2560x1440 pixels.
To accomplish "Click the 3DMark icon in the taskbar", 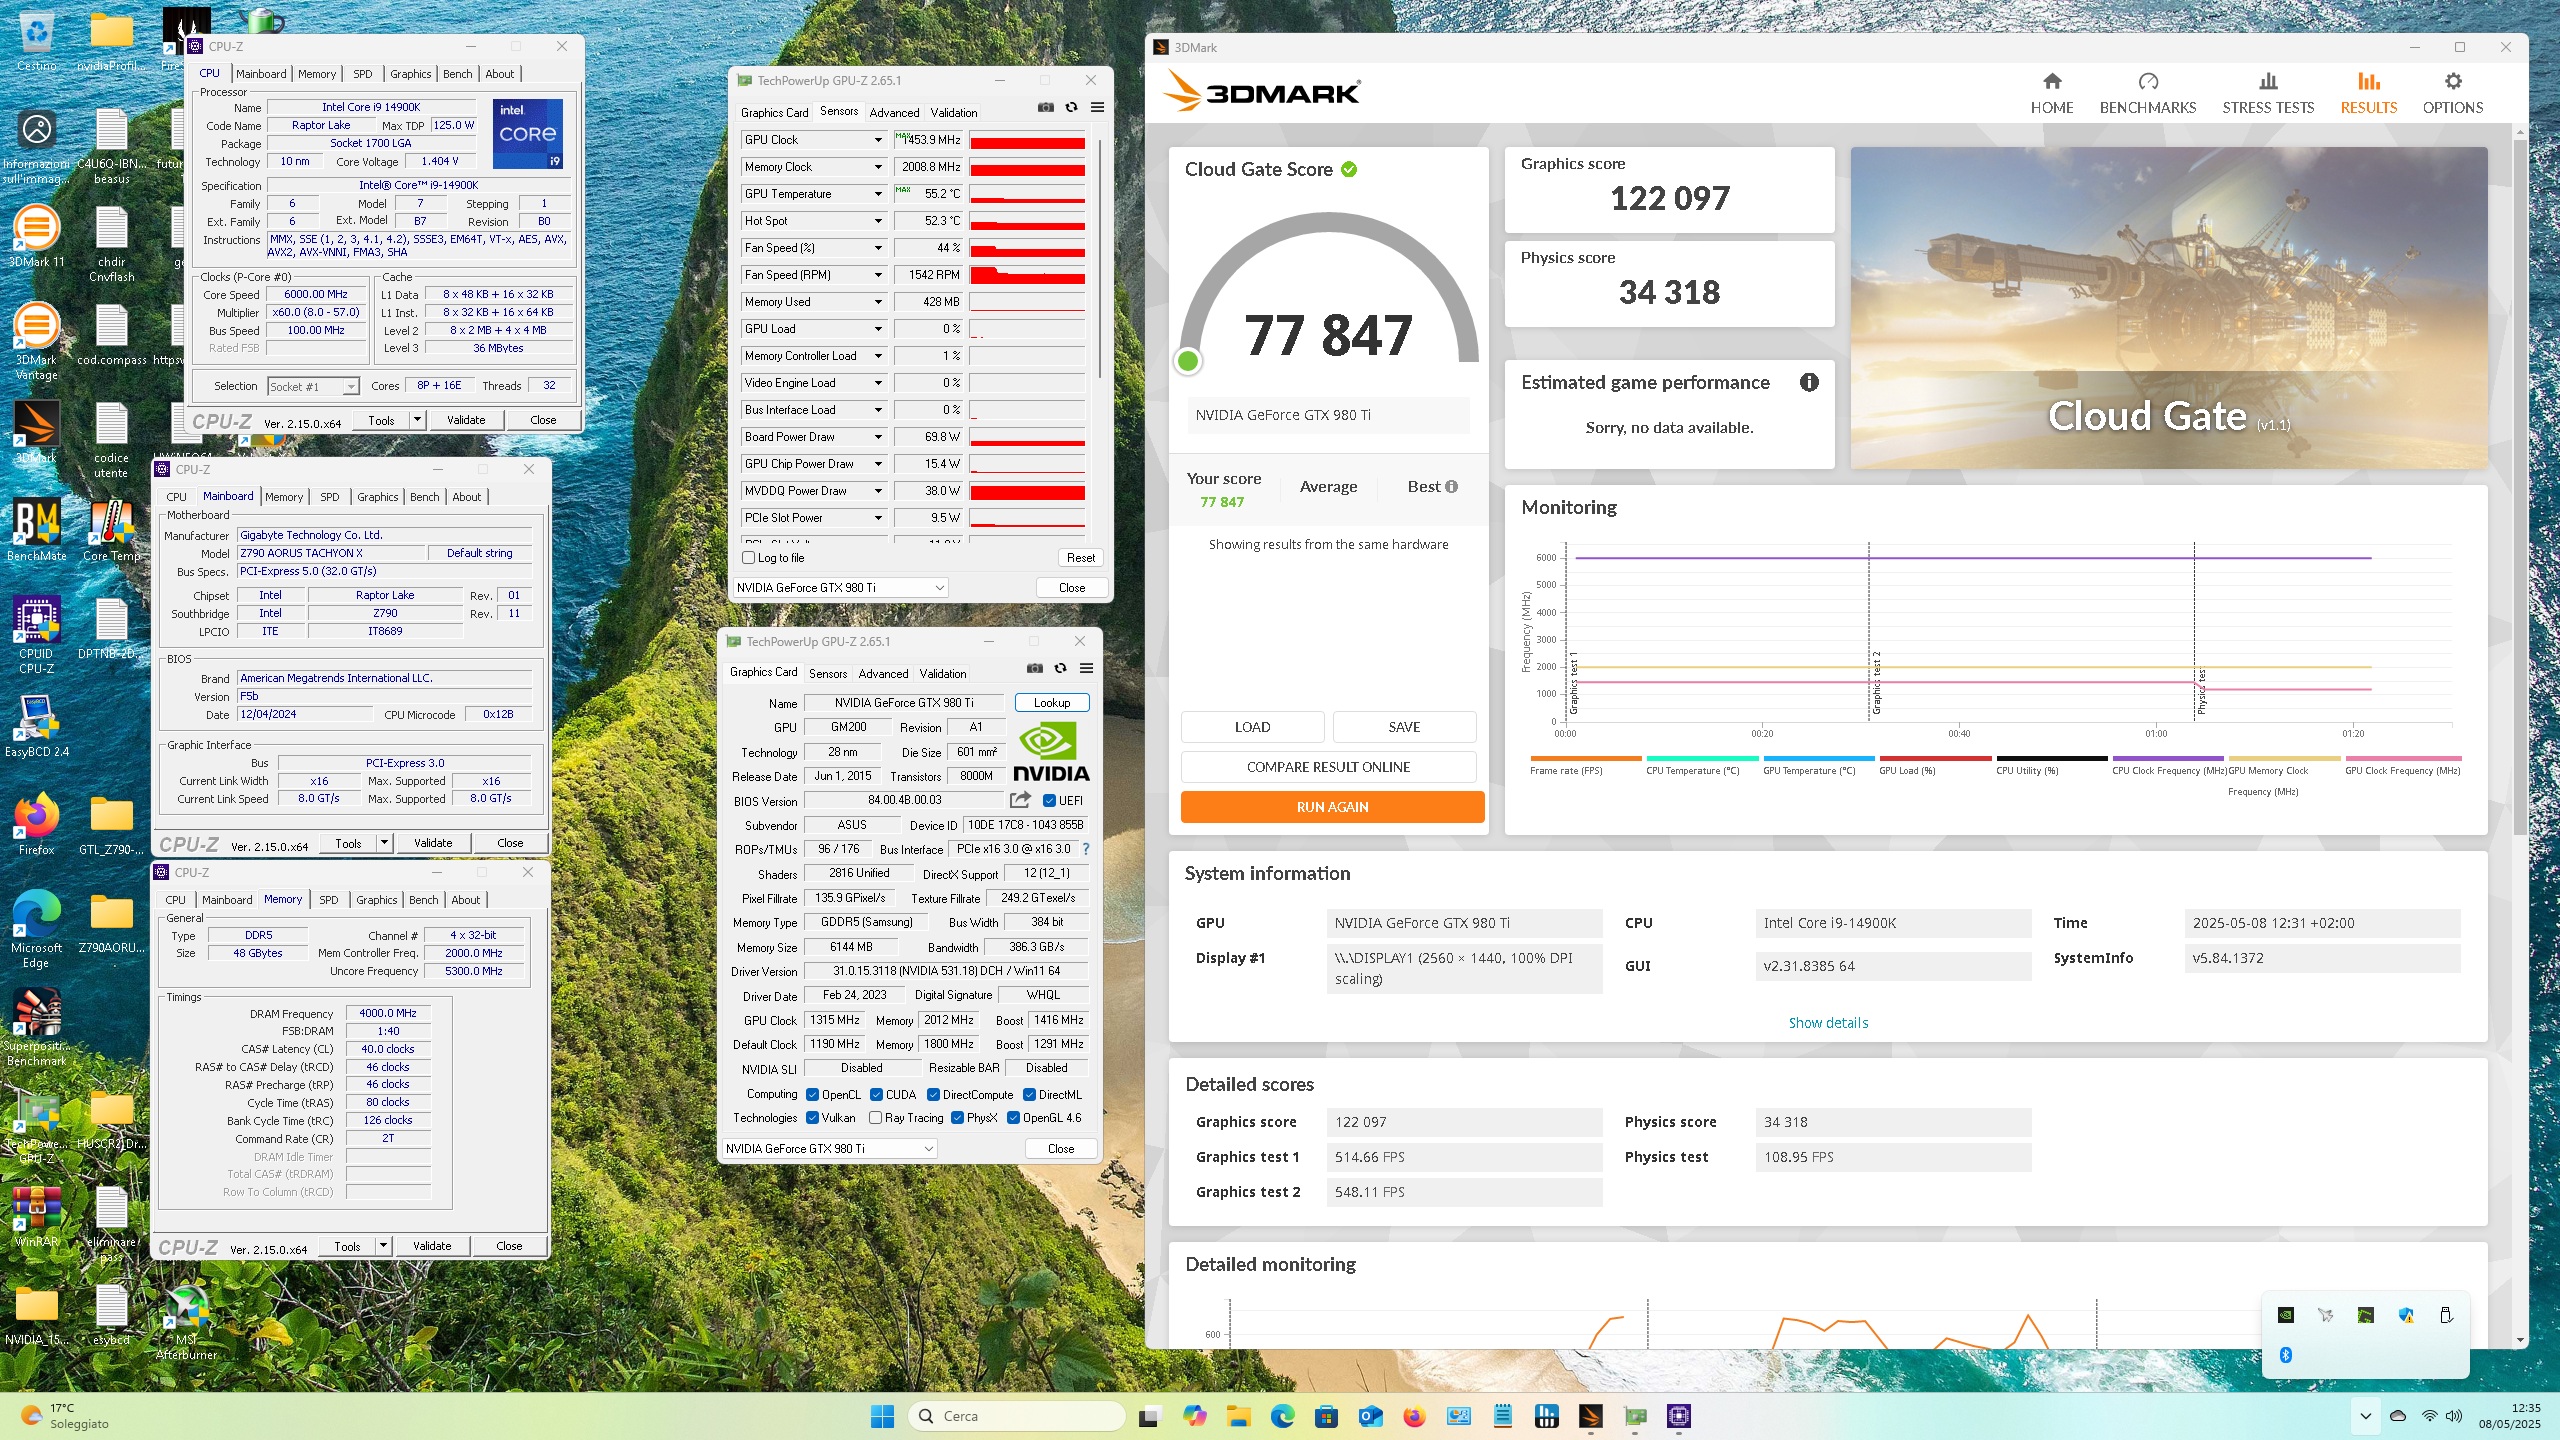I will tap(1590, 1416).
